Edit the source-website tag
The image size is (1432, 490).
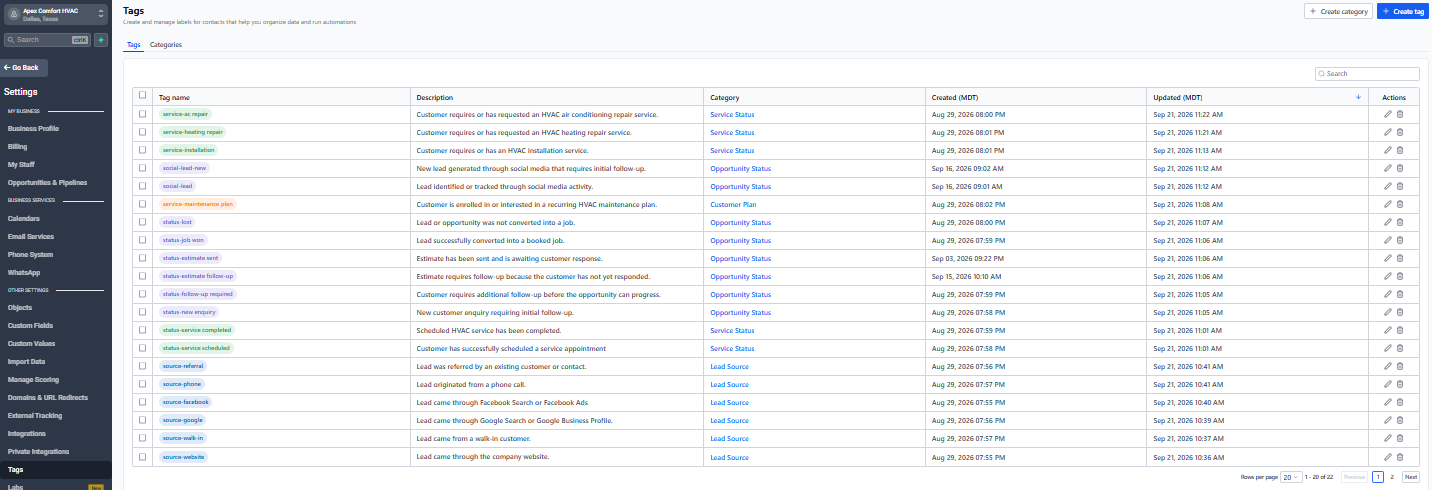tap(1388, 456)
